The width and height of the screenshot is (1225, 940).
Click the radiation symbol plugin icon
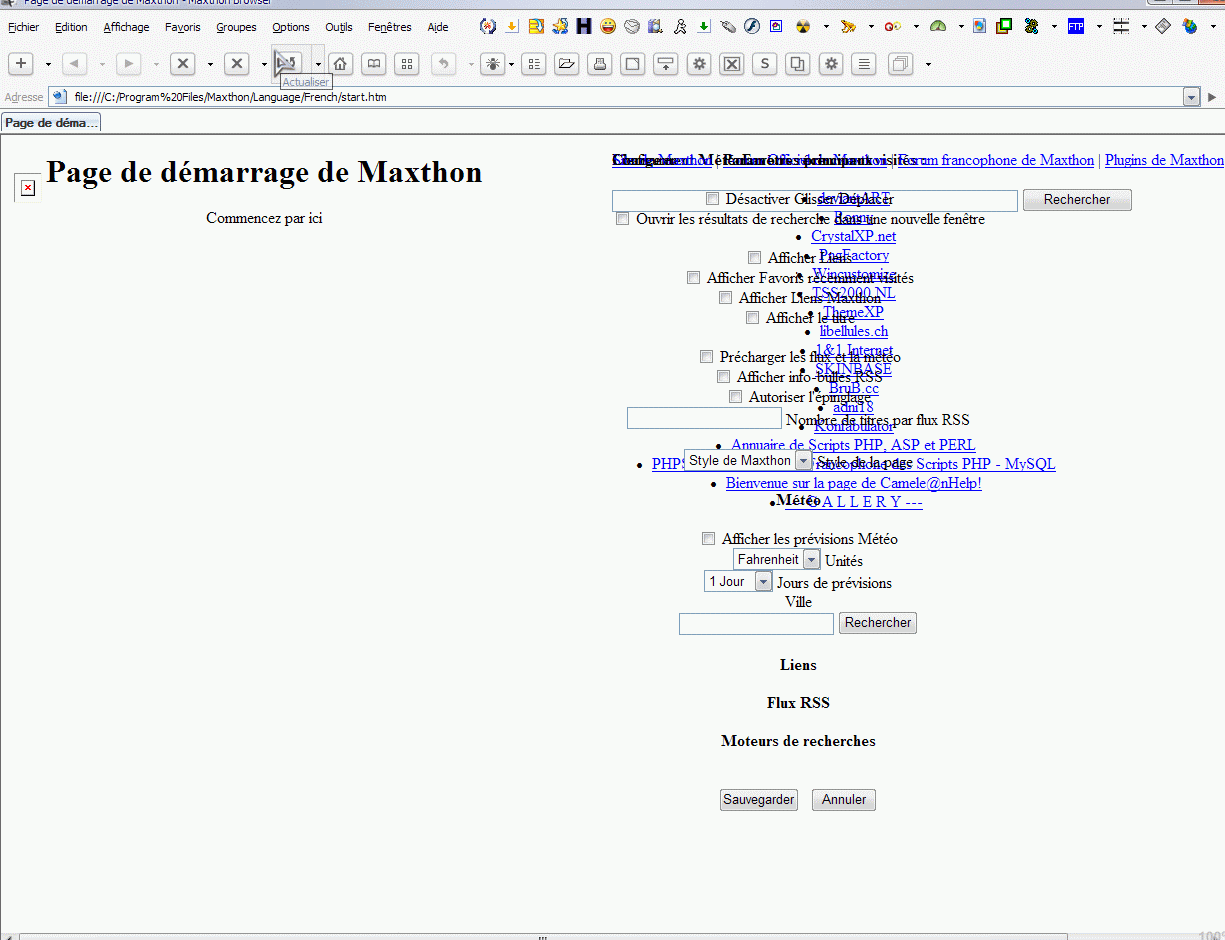tap(803, 27)
